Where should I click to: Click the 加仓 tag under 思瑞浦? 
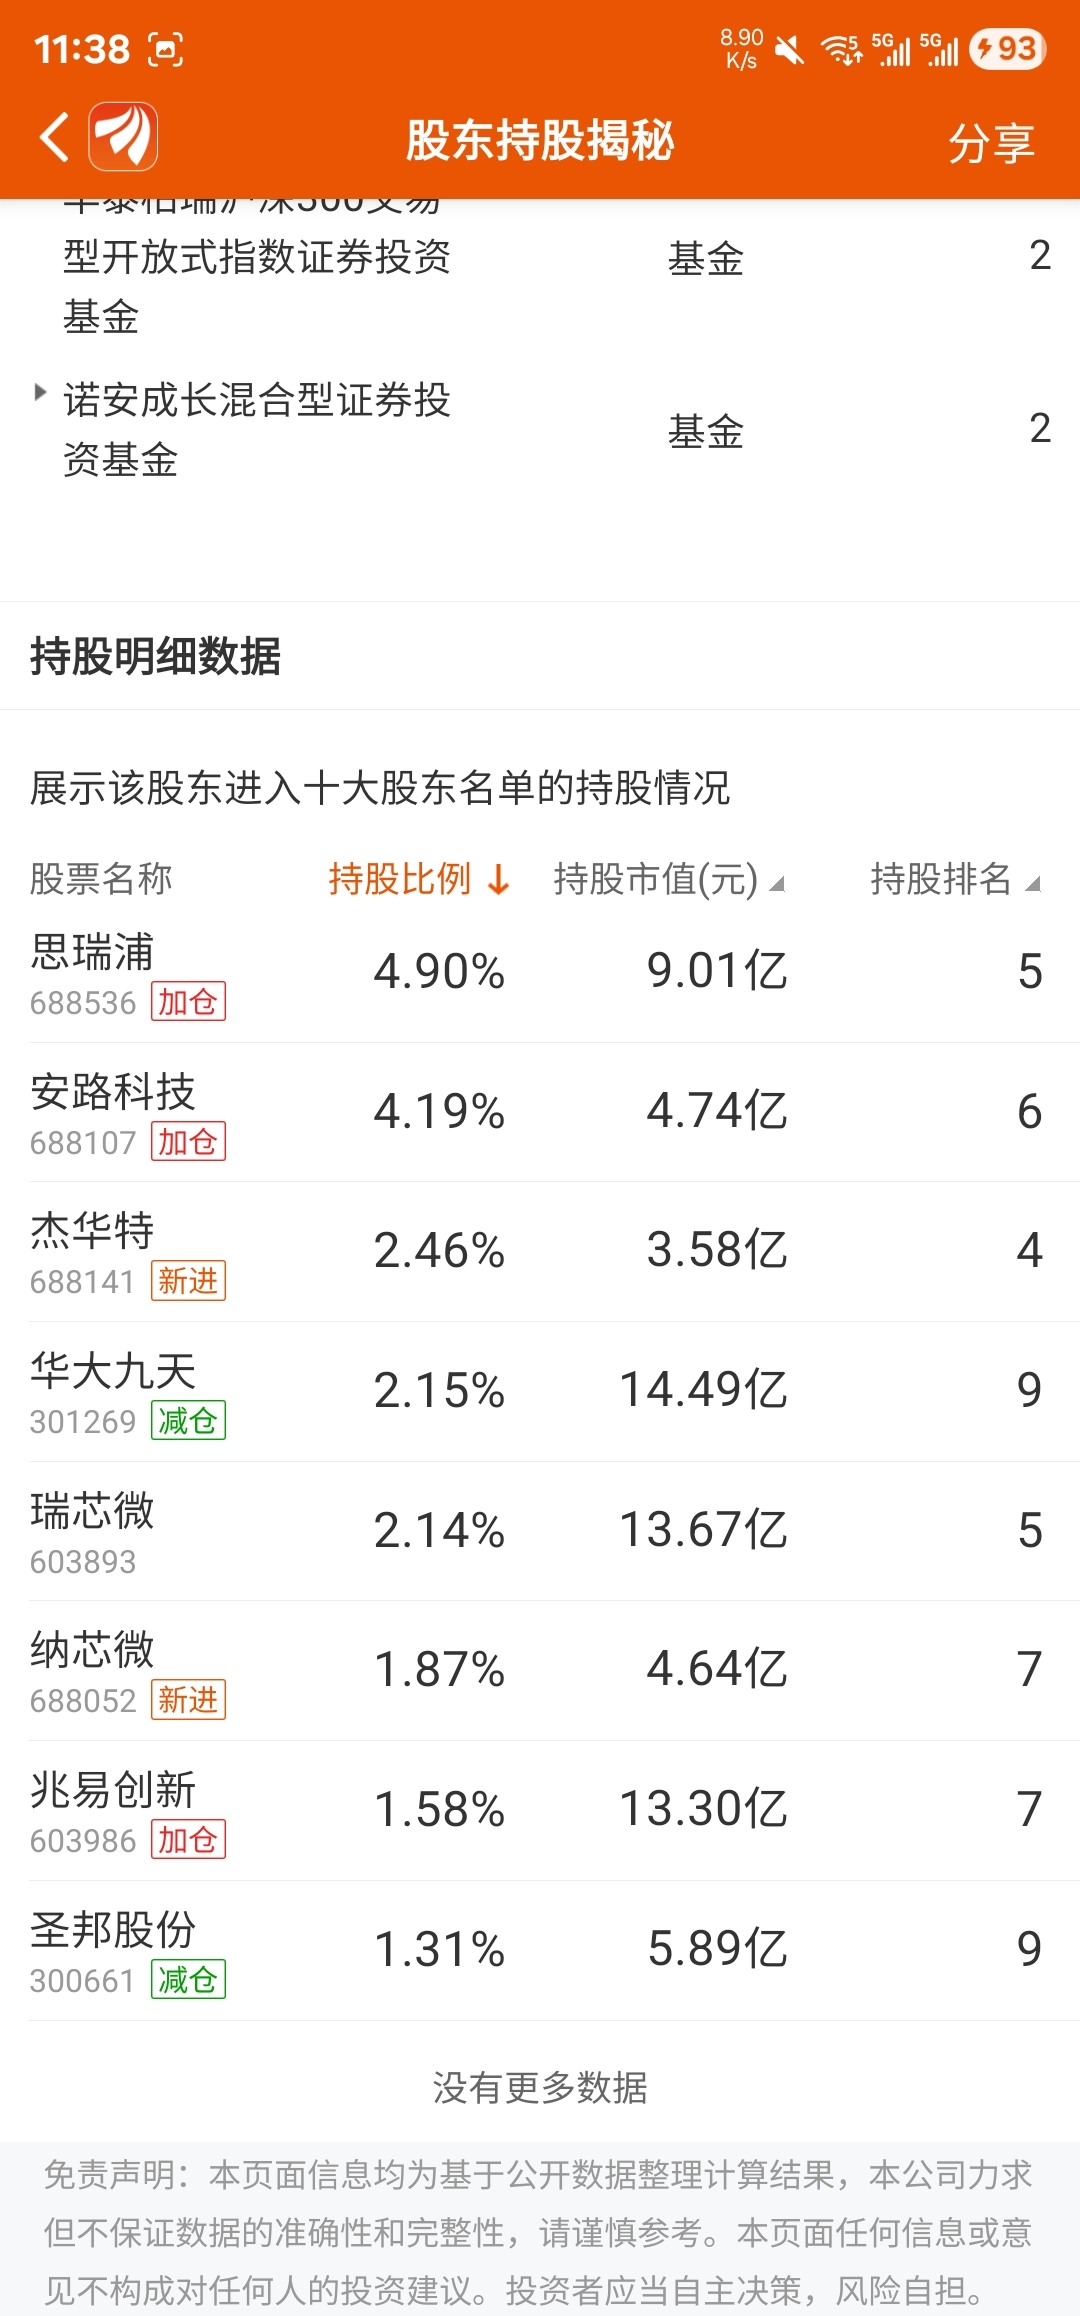coord(188,1001)
